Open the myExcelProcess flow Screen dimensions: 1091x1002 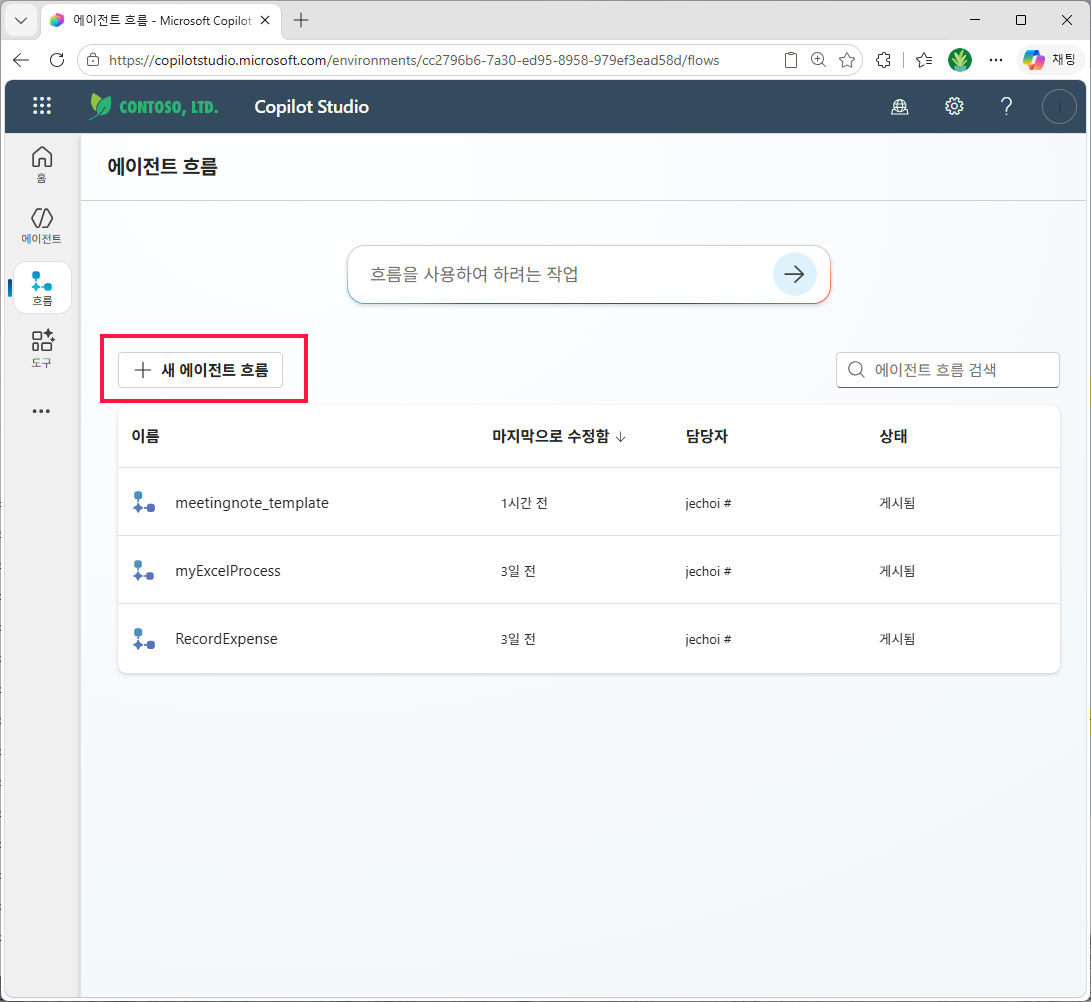pos(228,571)
